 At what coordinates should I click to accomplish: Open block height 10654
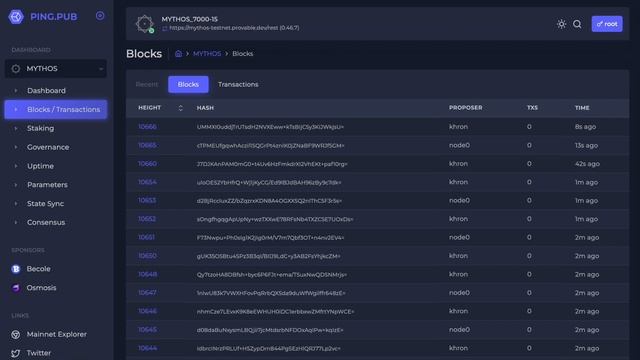coord(147,182)
